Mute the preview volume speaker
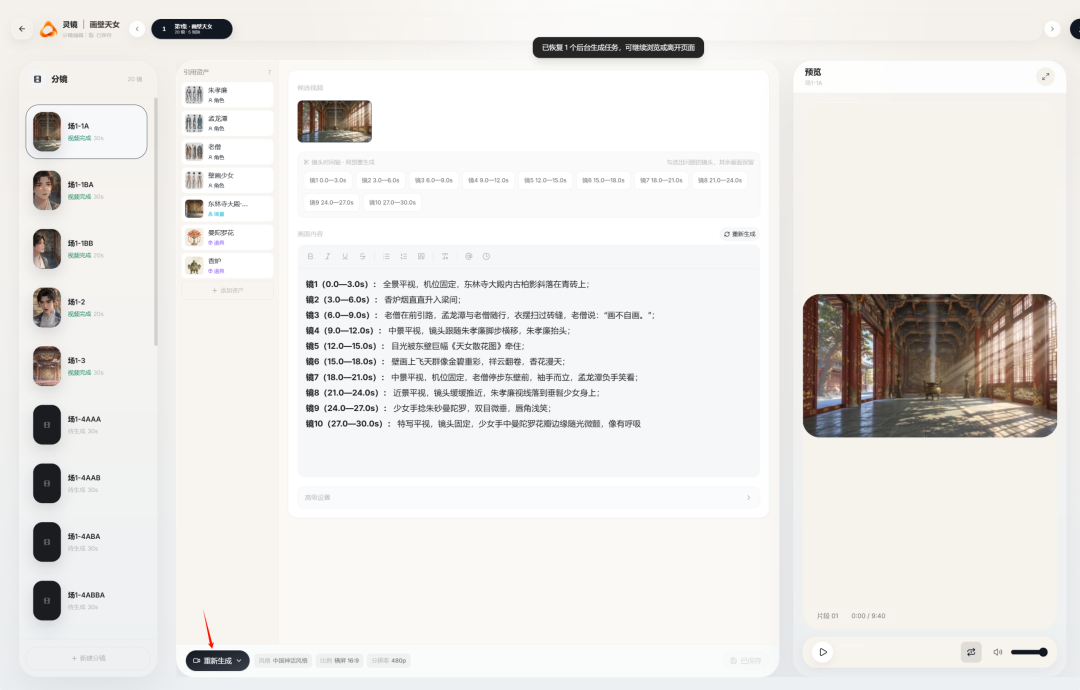 click(997, 652)
